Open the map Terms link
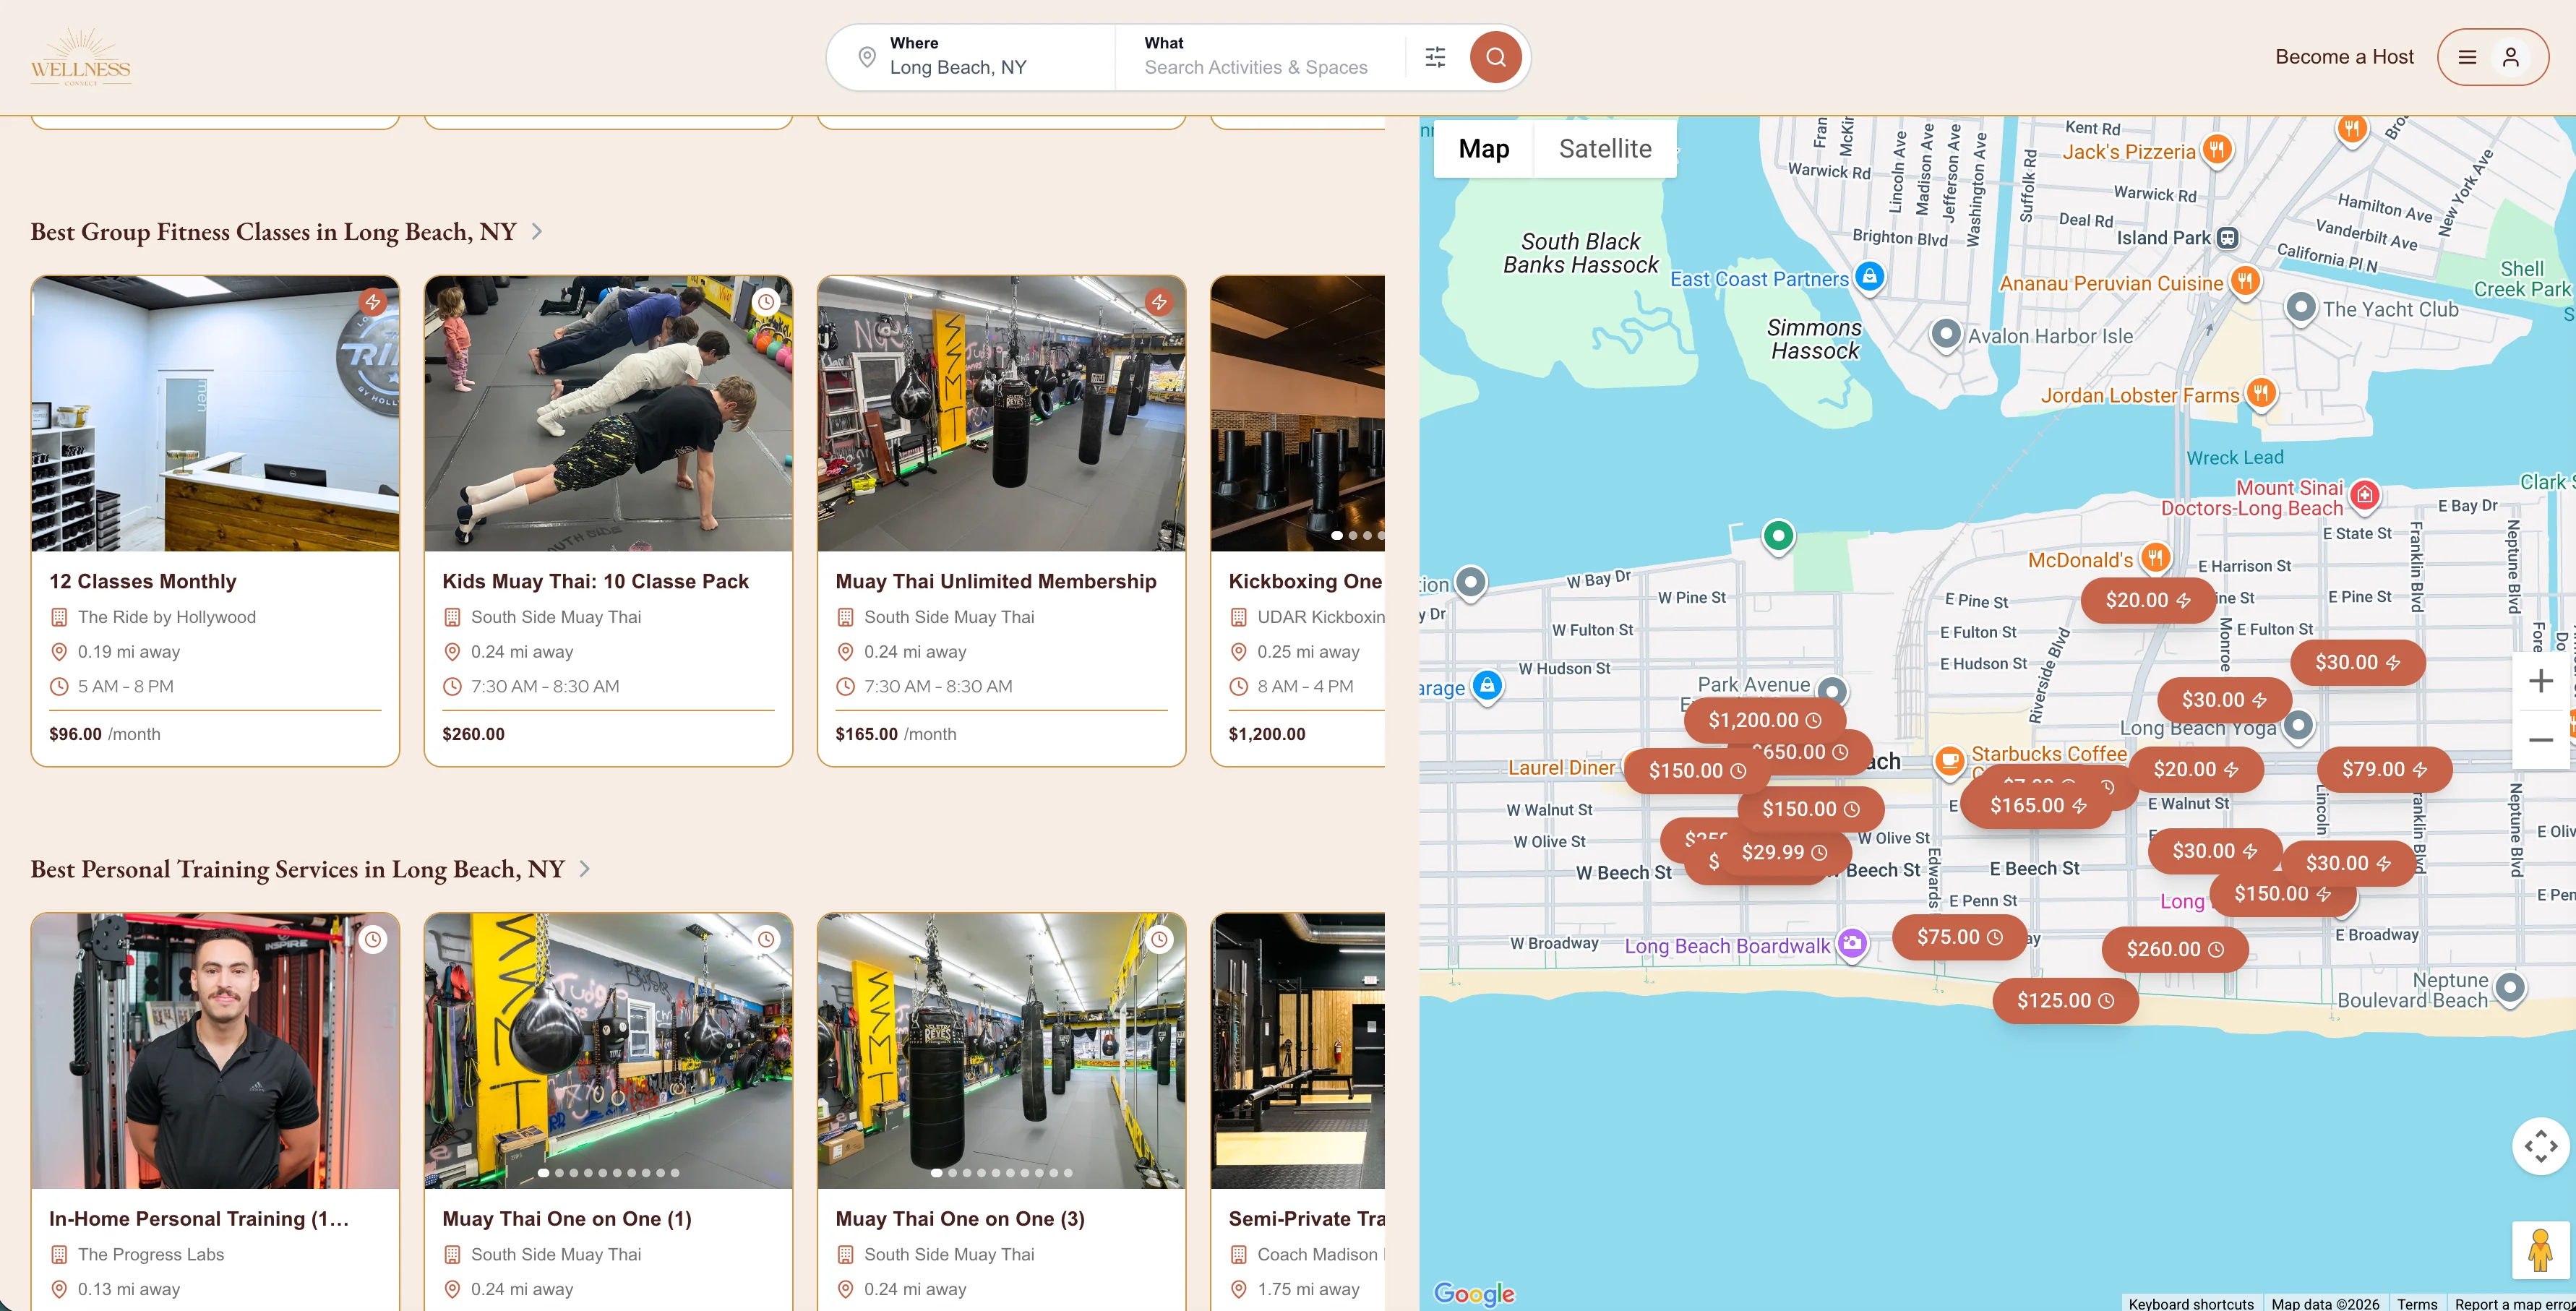 coord(2417,1303)
